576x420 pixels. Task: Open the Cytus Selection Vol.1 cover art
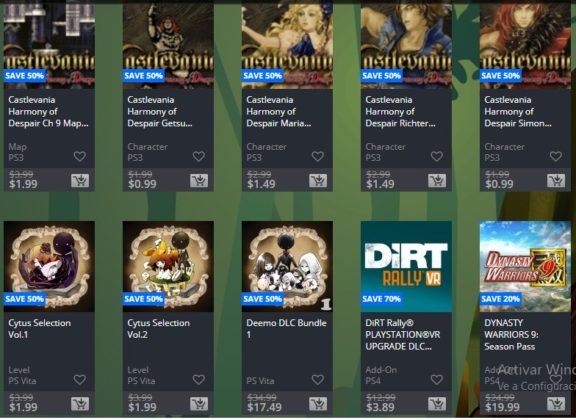click(49, 266)
